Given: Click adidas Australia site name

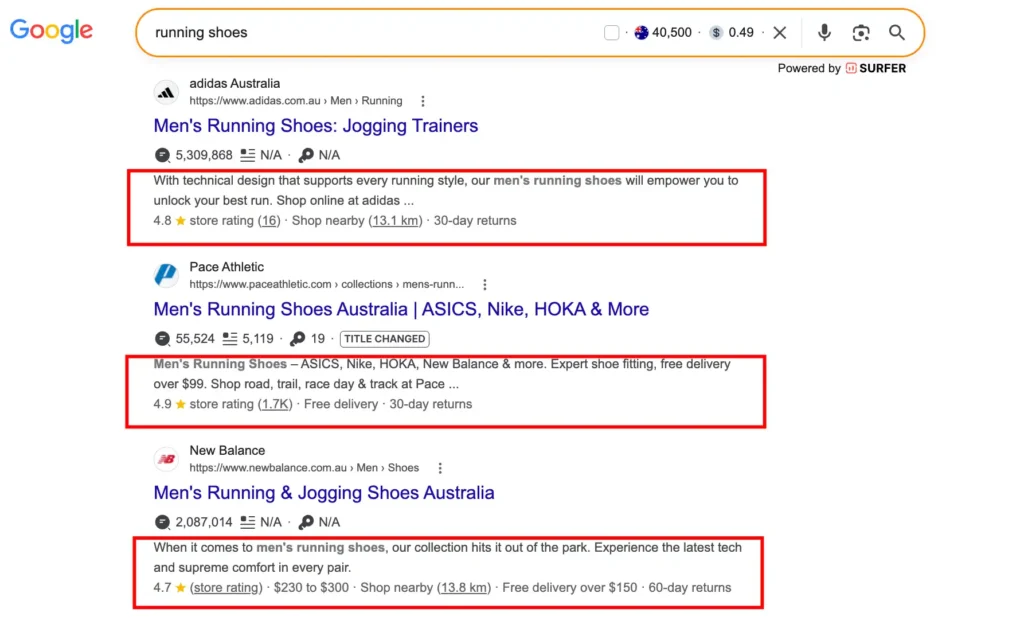Looking at the screenshot, I should point(234,84).
